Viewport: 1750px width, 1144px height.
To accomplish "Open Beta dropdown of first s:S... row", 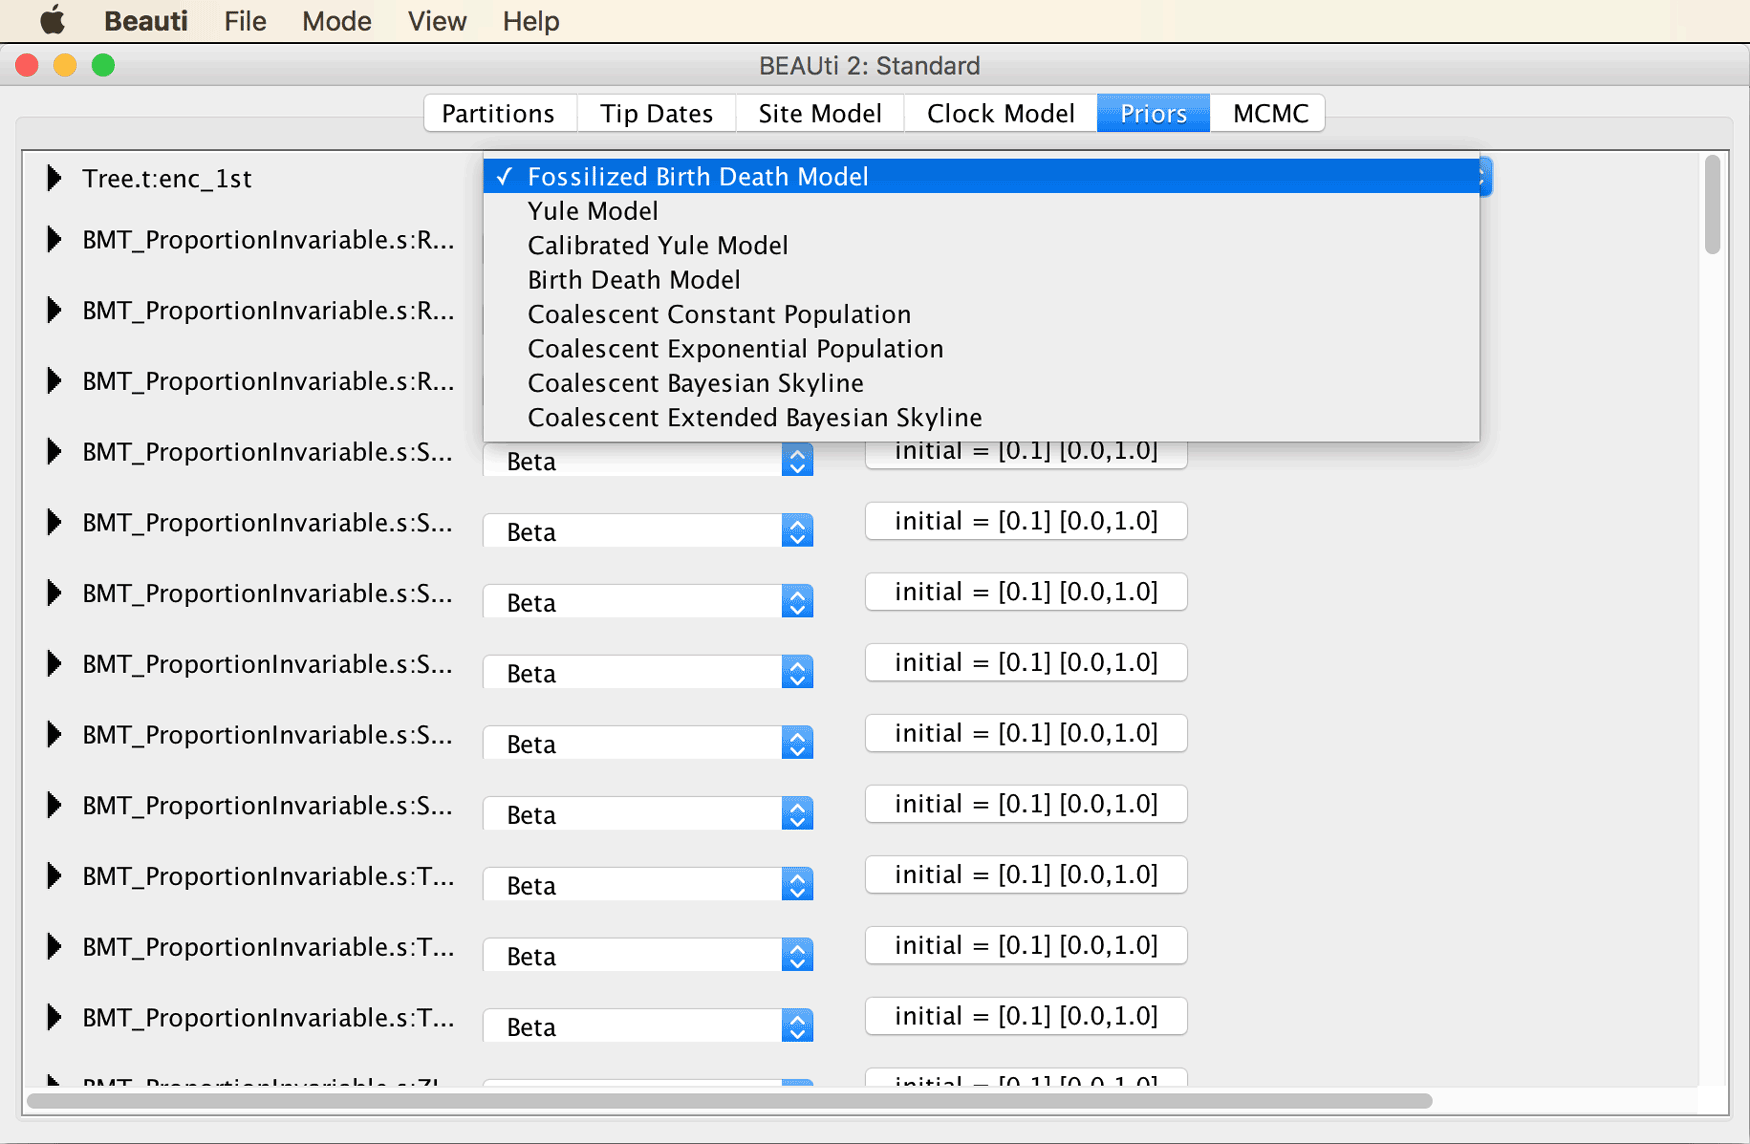I will point(648,460).
